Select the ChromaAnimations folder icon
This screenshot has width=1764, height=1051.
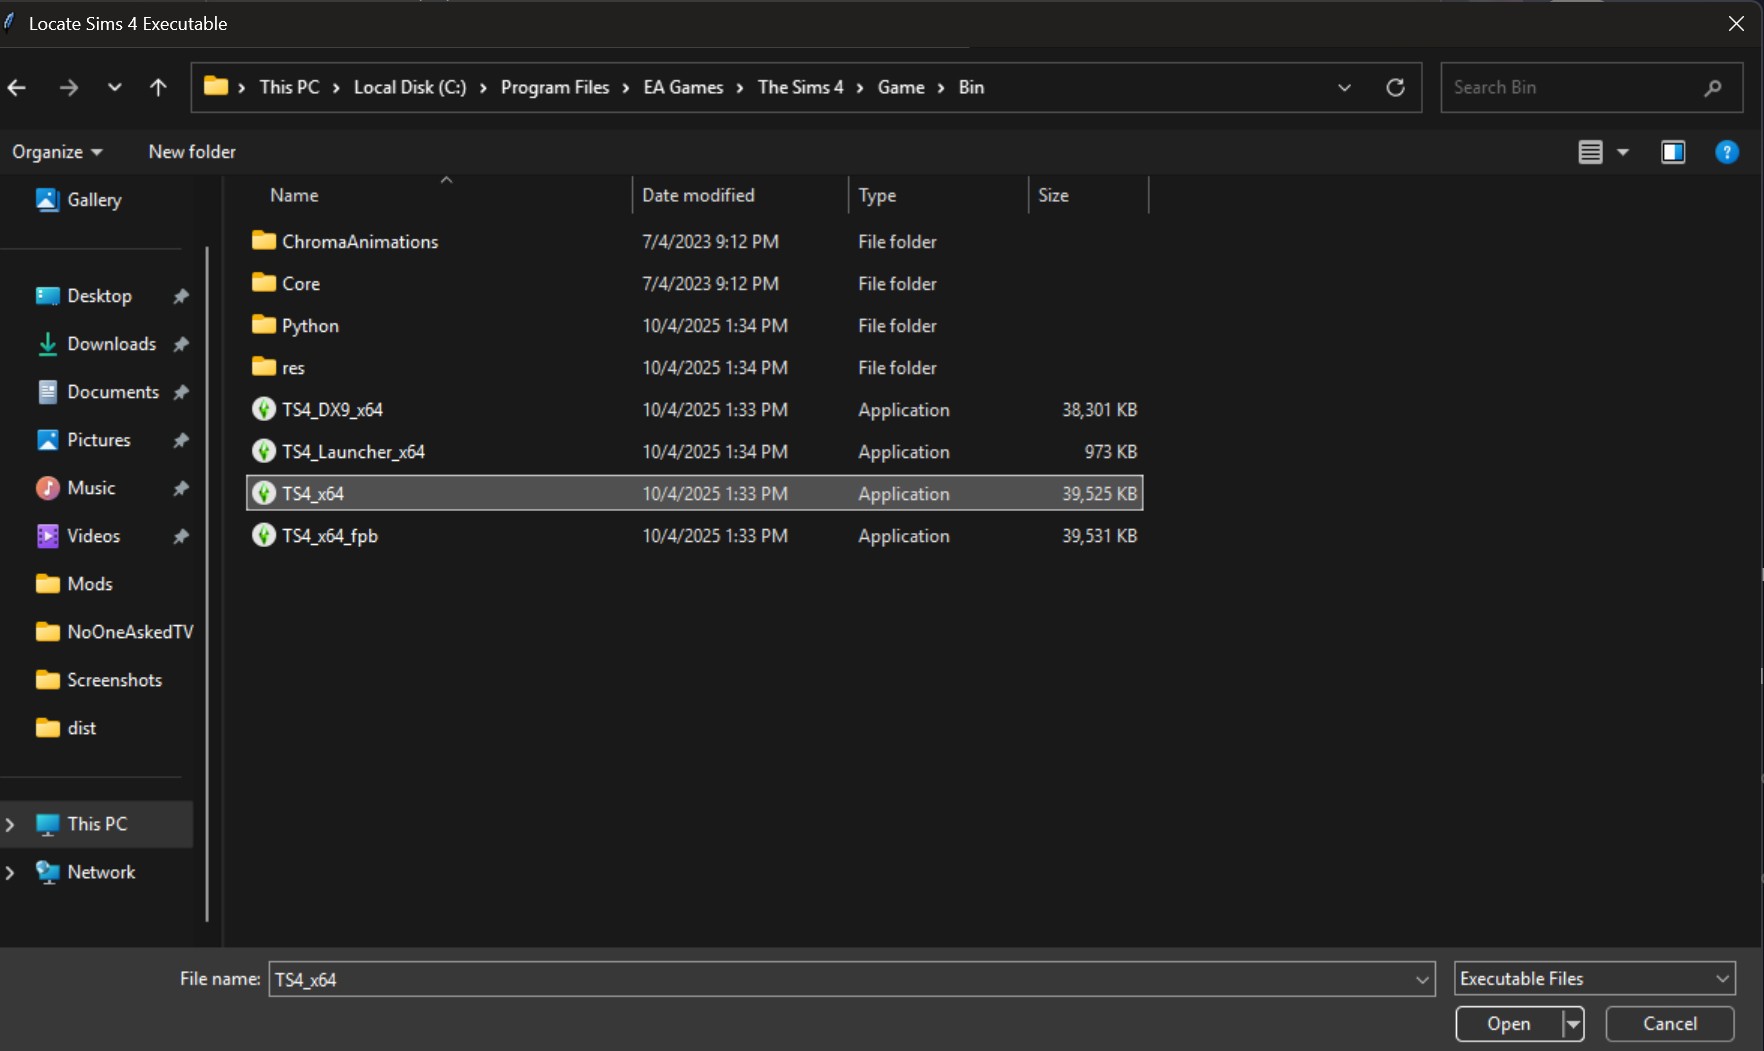(264, 241)
